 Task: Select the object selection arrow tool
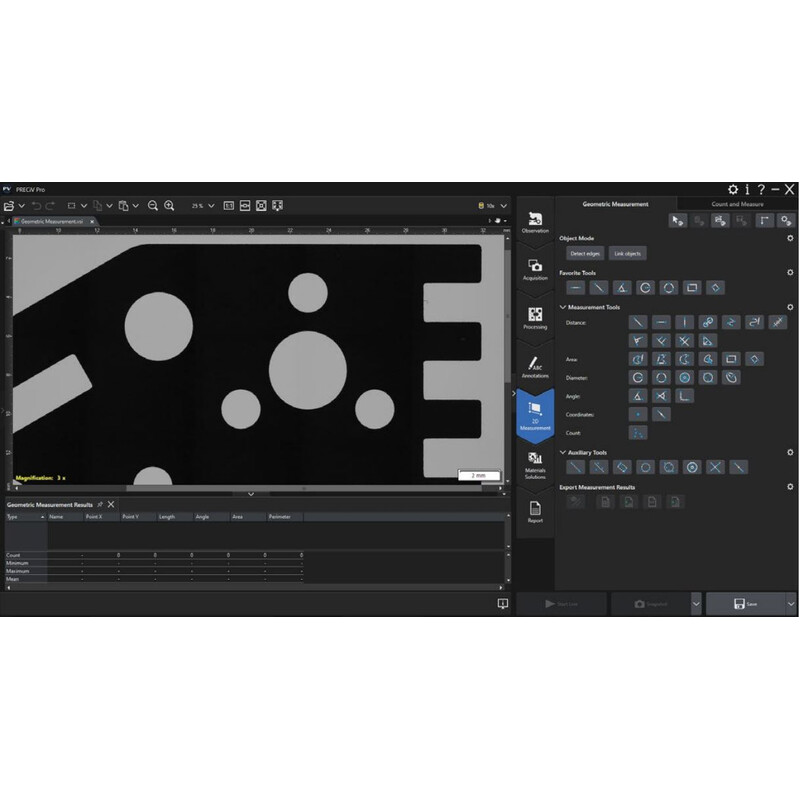[x=676, y=220]
